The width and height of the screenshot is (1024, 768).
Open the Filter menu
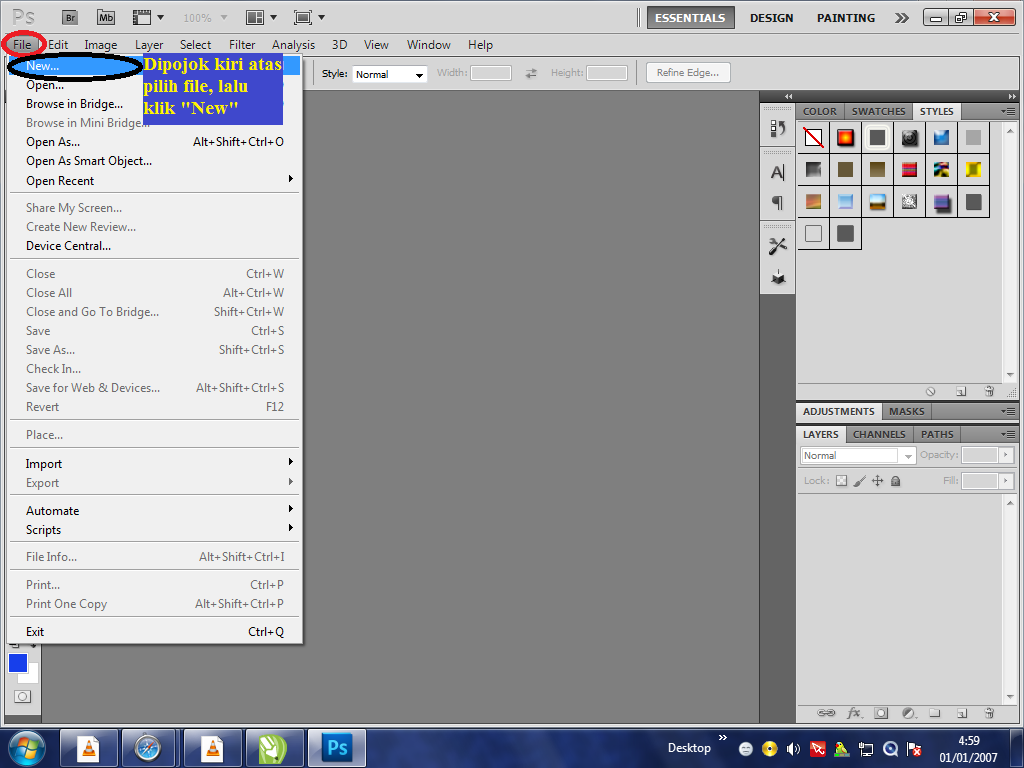point(242,44)
